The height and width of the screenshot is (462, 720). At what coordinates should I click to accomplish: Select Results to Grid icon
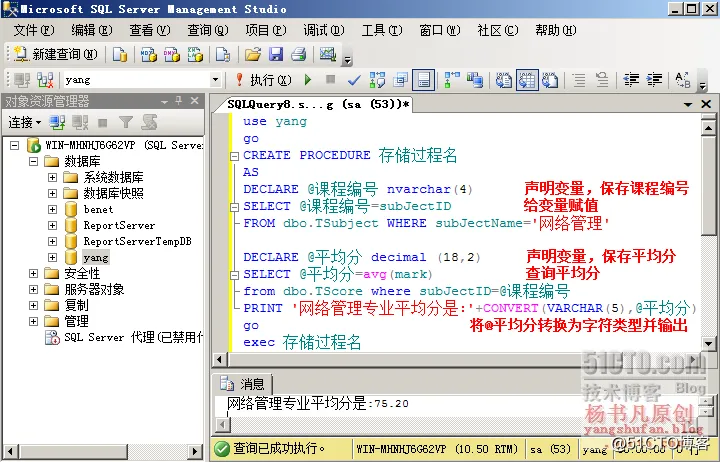click(527, 80)
